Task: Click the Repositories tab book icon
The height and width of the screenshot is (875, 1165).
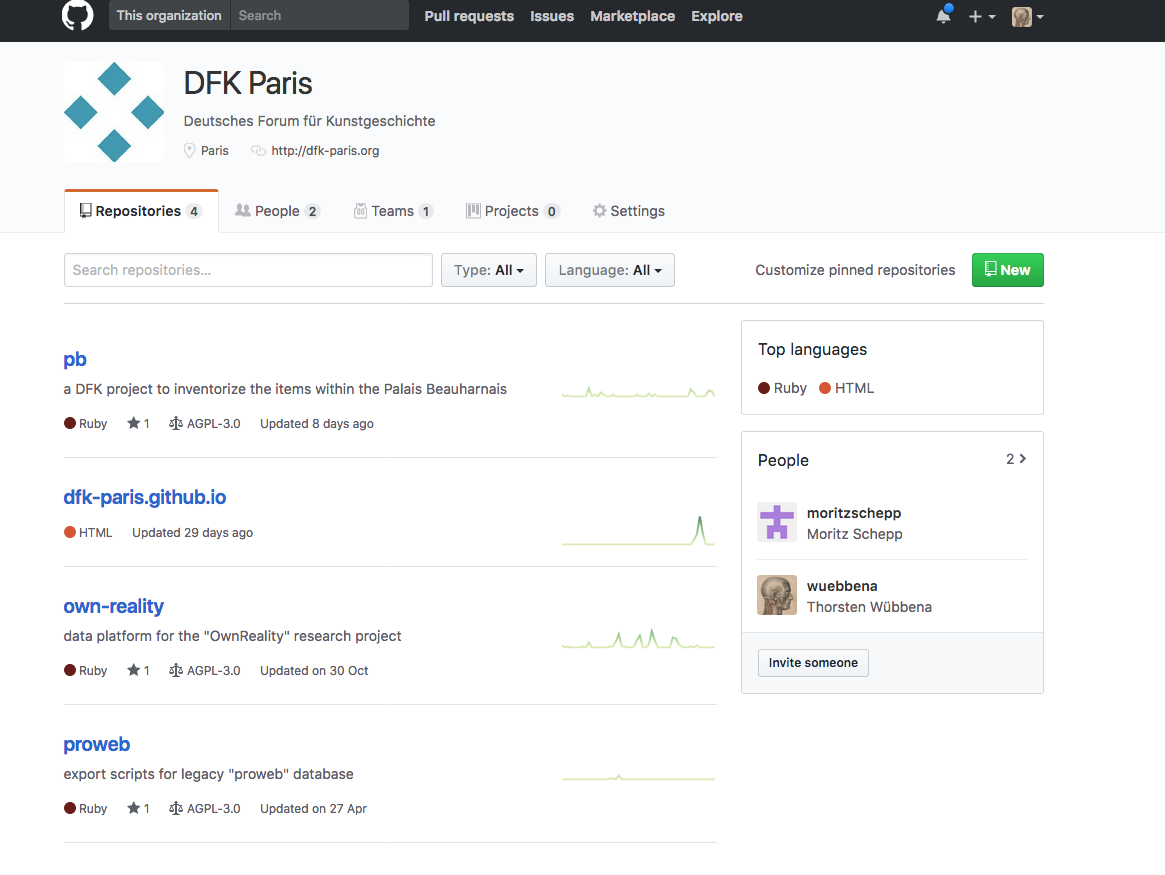Action: point(85,210)
